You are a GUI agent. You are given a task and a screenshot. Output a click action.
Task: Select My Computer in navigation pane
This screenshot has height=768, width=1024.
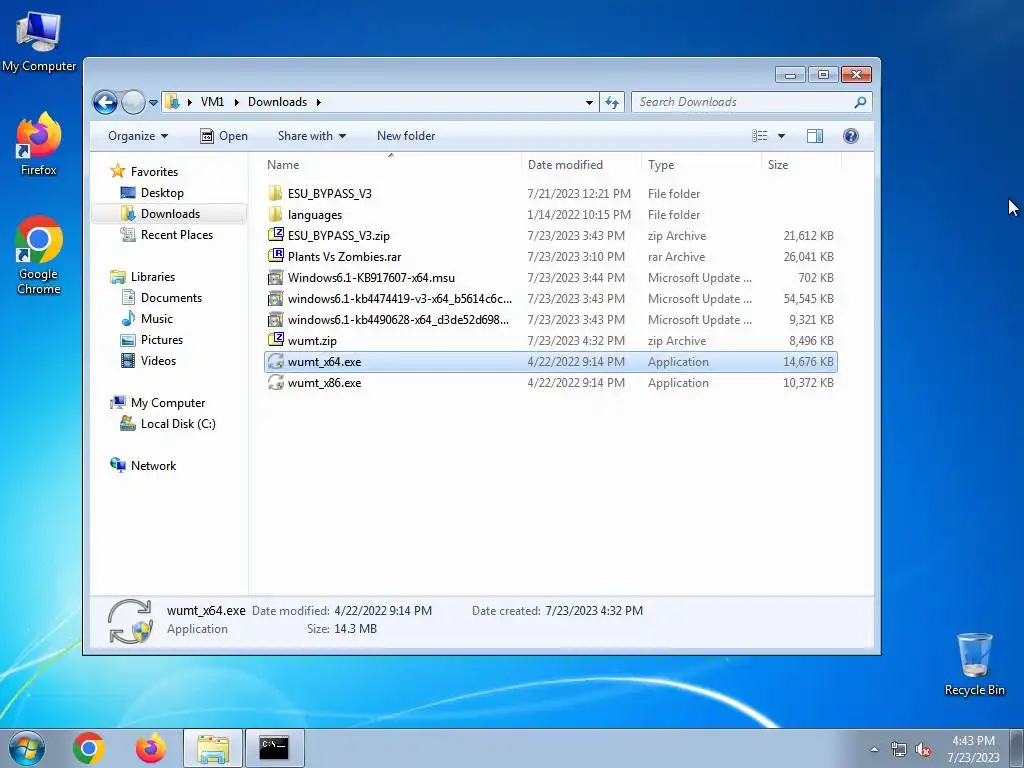[168, 403]
